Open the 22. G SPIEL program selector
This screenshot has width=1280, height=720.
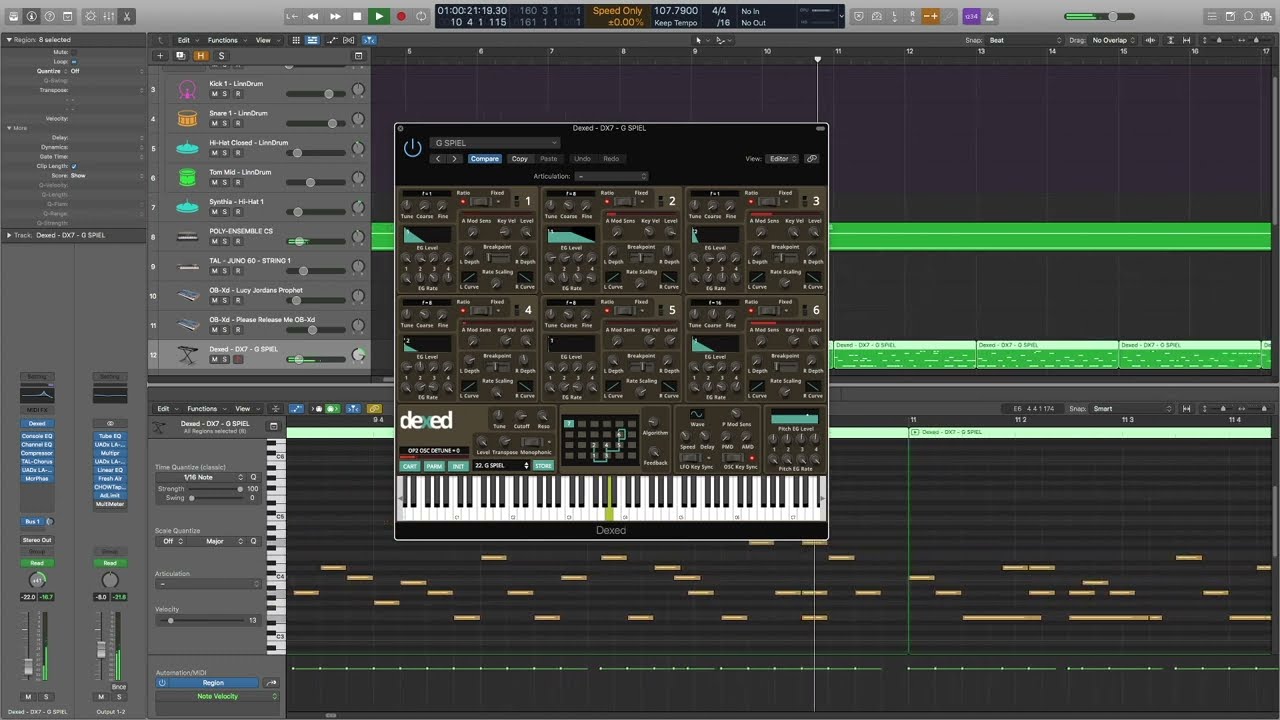501,466
